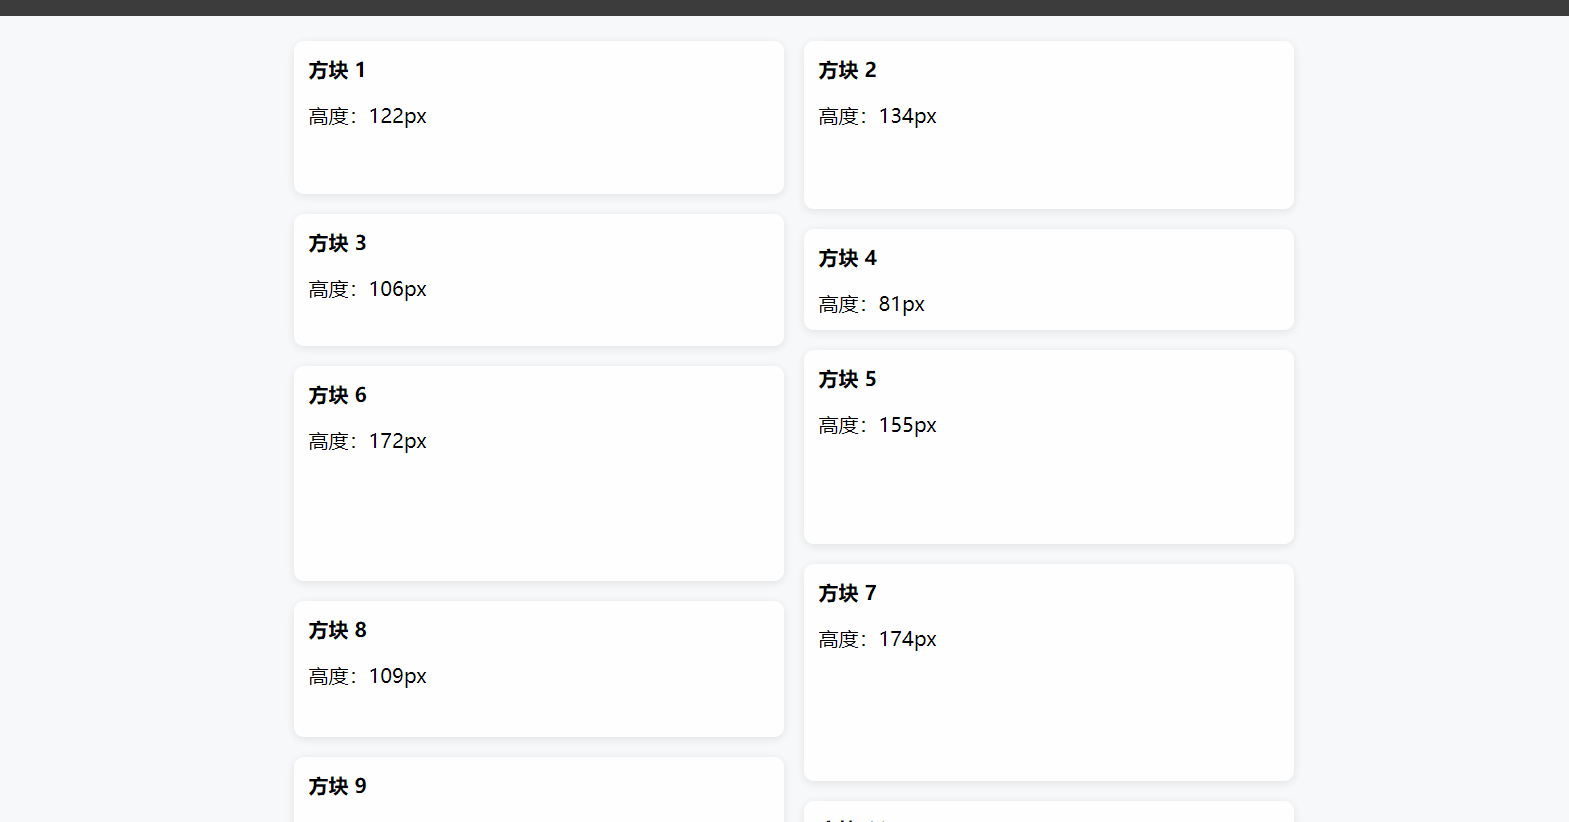Click the 方块 1 card title
Screen dimensions: 1569x822
(x=337, y=70)
